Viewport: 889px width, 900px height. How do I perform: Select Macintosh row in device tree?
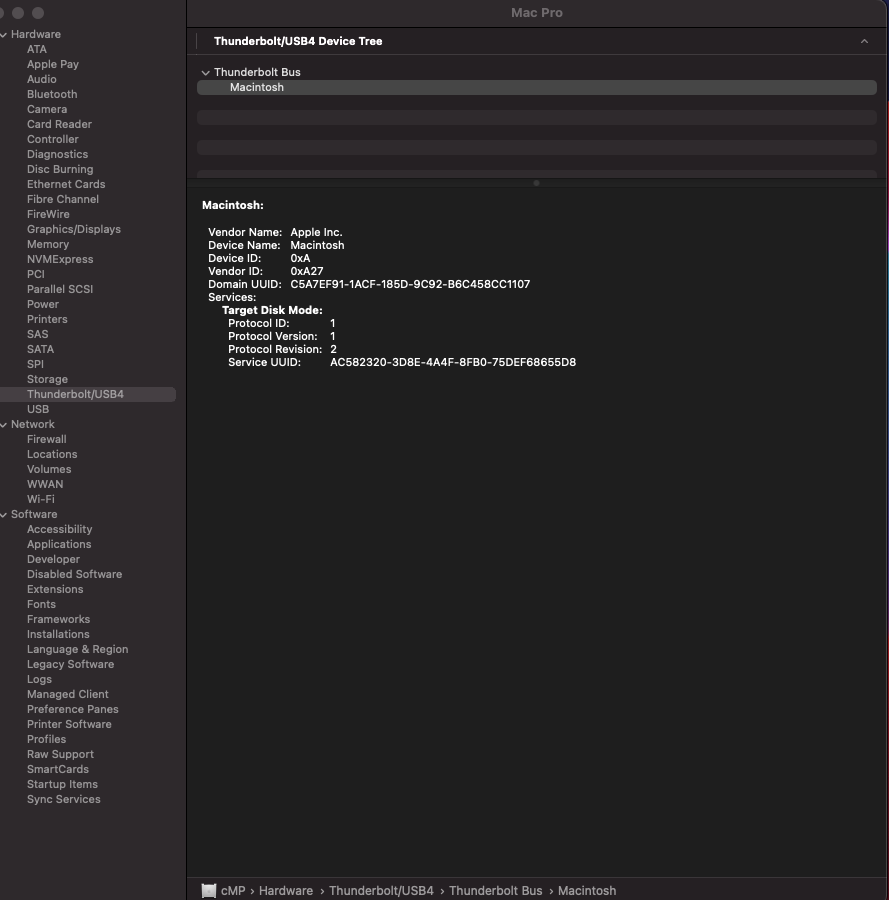pyautogui.click(x=537, y=87)
